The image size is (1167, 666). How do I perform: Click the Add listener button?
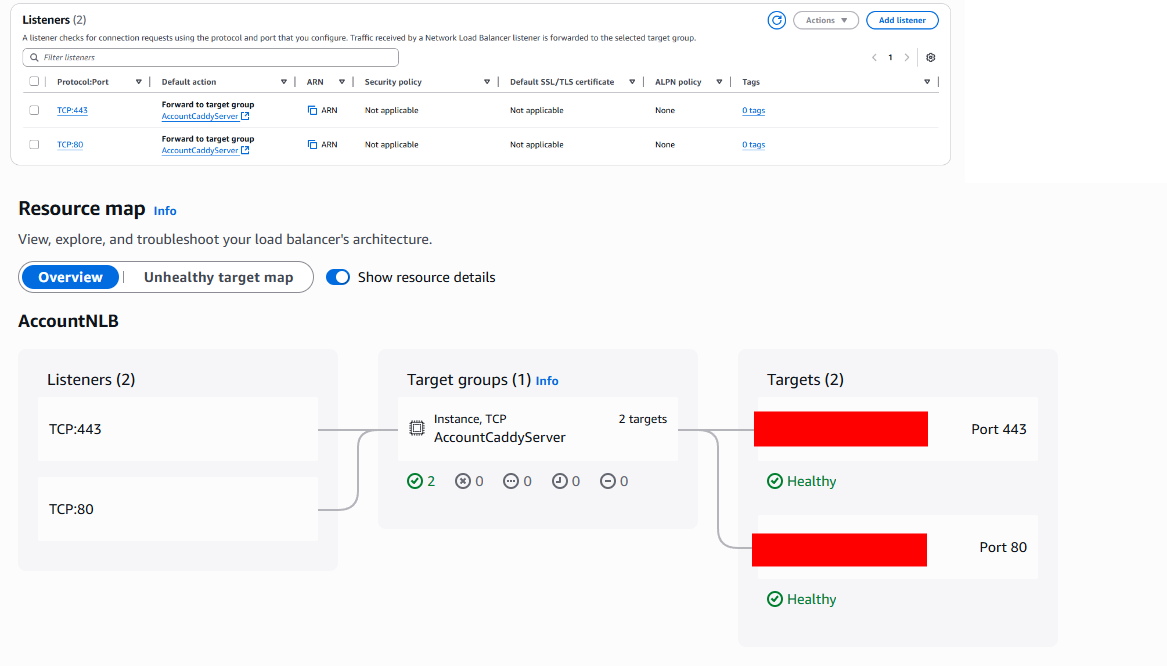pos(901,20)
